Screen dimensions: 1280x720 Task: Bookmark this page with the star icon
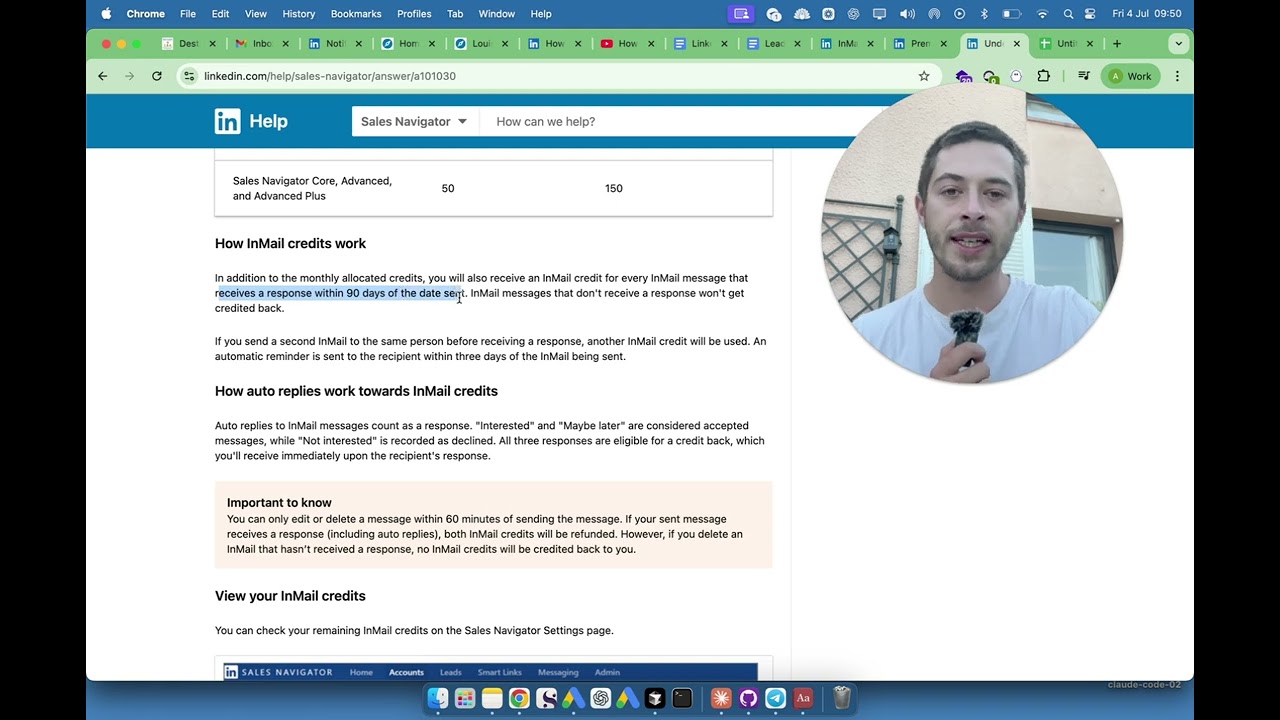pos(924,76)
